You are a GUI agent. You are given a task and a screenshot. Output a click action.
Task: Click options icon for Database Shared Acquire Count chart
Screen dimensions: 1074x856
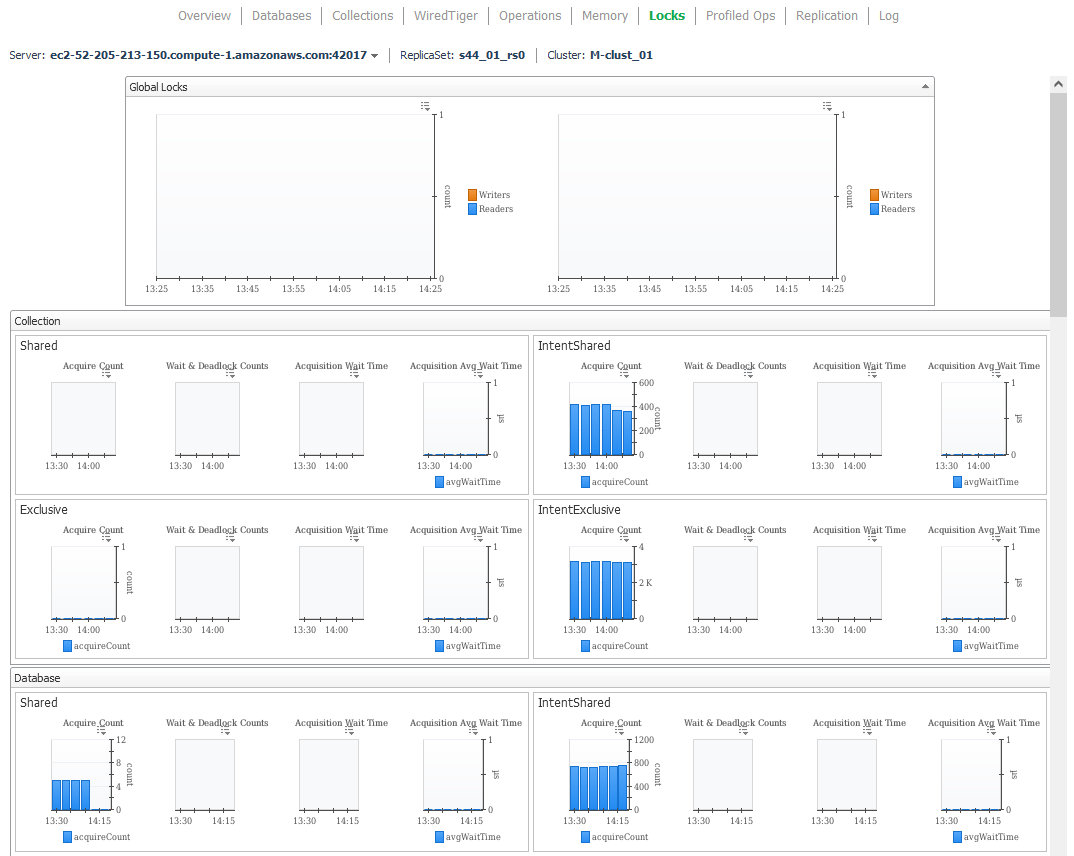click(x=101, y=731)
